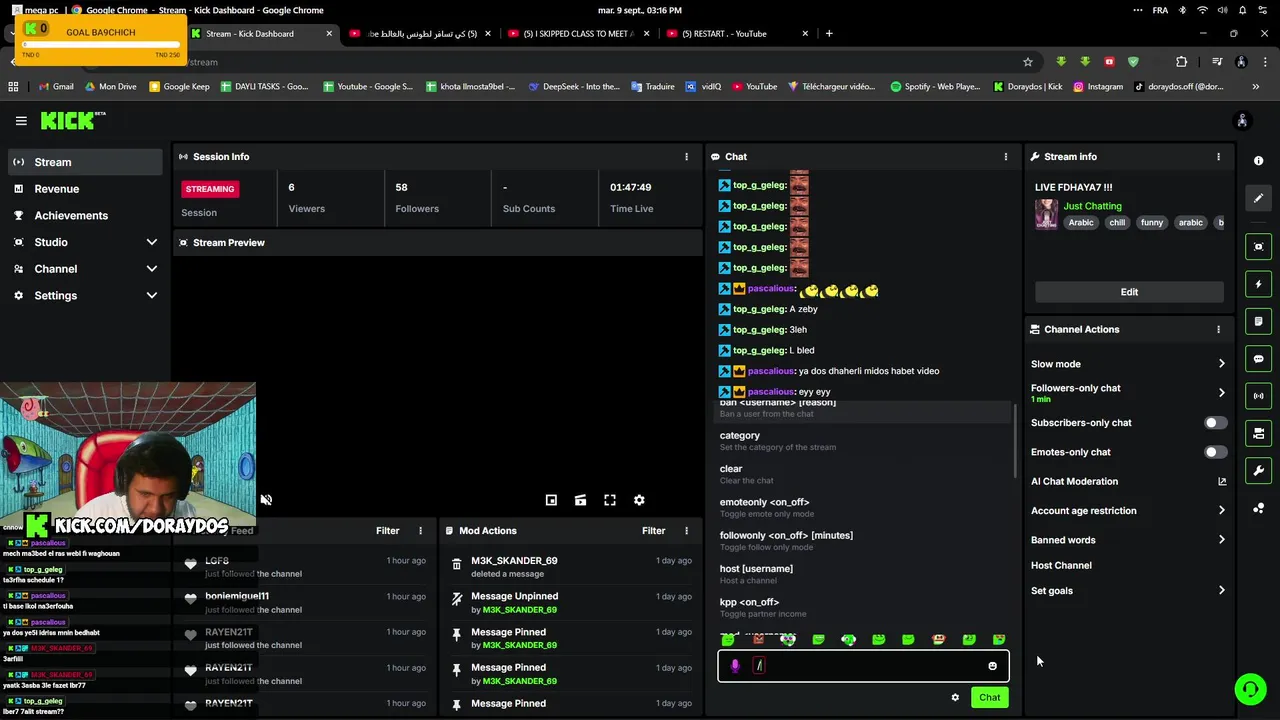The width and height of the screenshot is (1280, 720).
Task: Select 'followonly <on_off>' chat command
Action: [864, 541]
